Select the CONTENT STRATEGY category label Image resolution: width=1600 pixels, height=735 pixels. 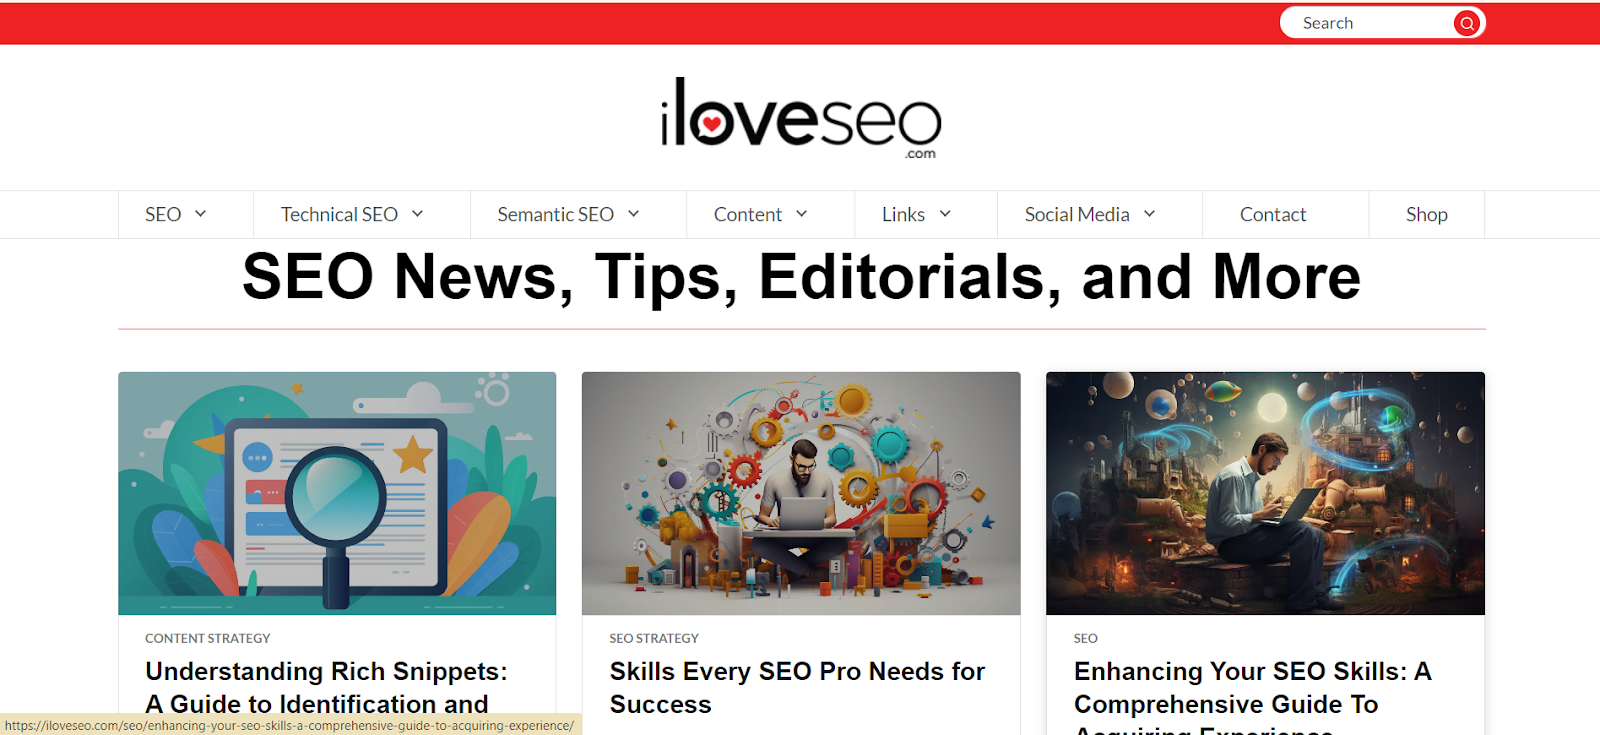(x=208, y=638)
